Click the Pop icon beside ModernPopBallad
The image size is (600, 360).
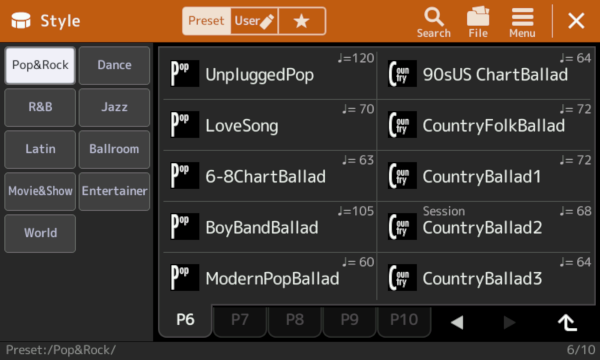pyautogui.click(x=184, y=277)
